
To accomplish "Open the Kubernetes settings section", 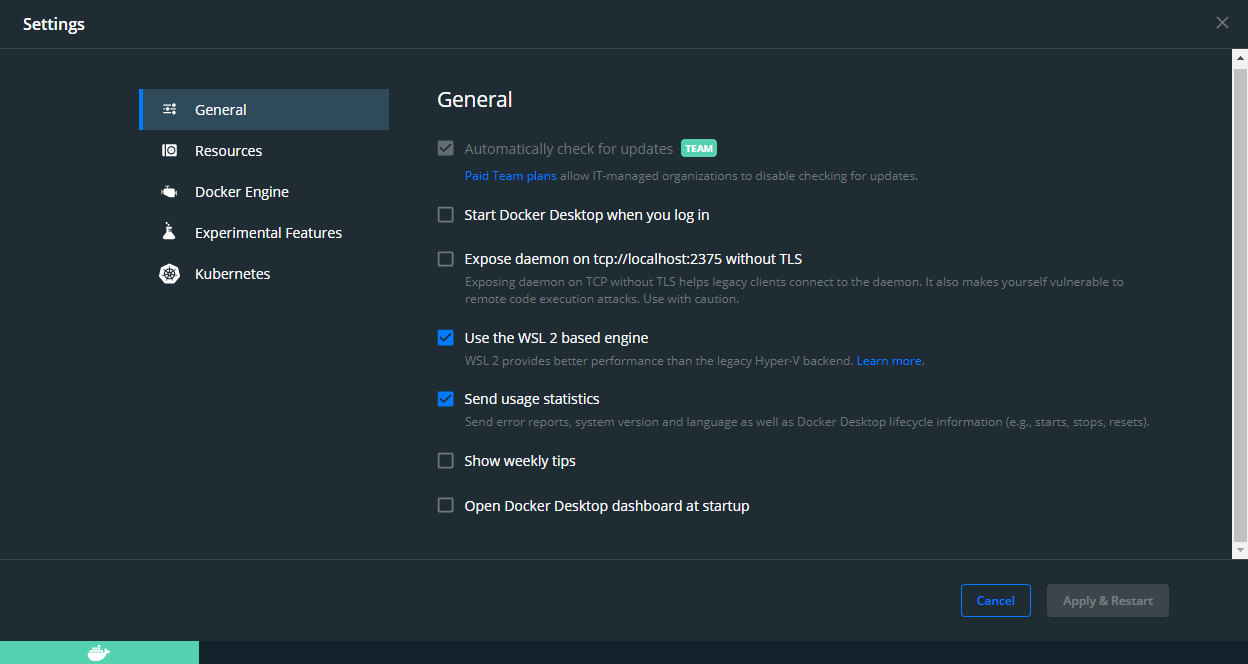I will point(264,274).
